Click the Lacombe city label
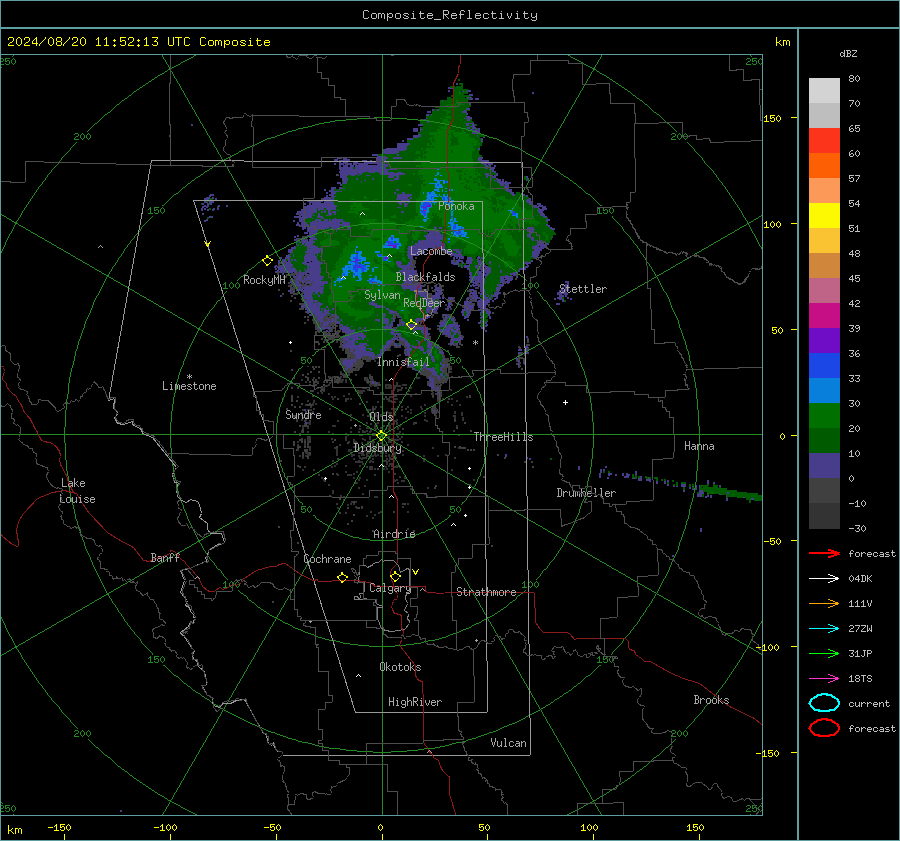Screen dimensions: 900x841 (x=431, y=251)
